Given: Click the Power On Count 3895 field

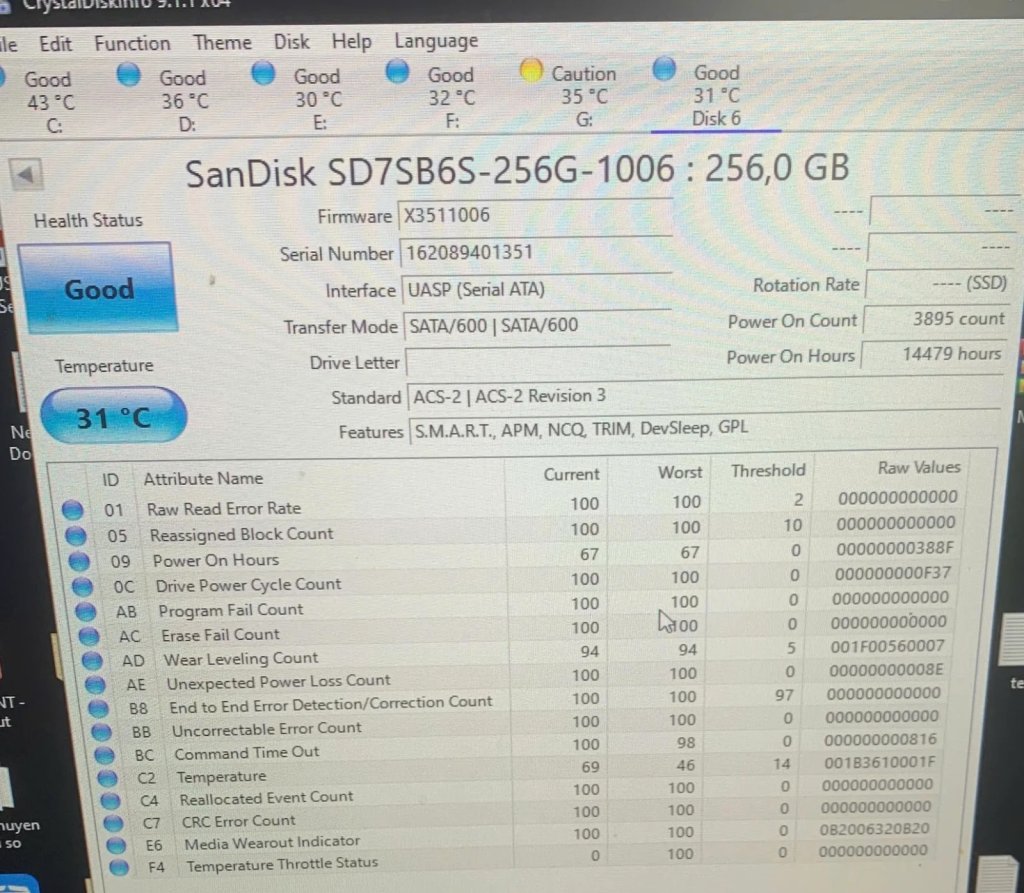Looking at the screenshot, I should pos(936,319).
